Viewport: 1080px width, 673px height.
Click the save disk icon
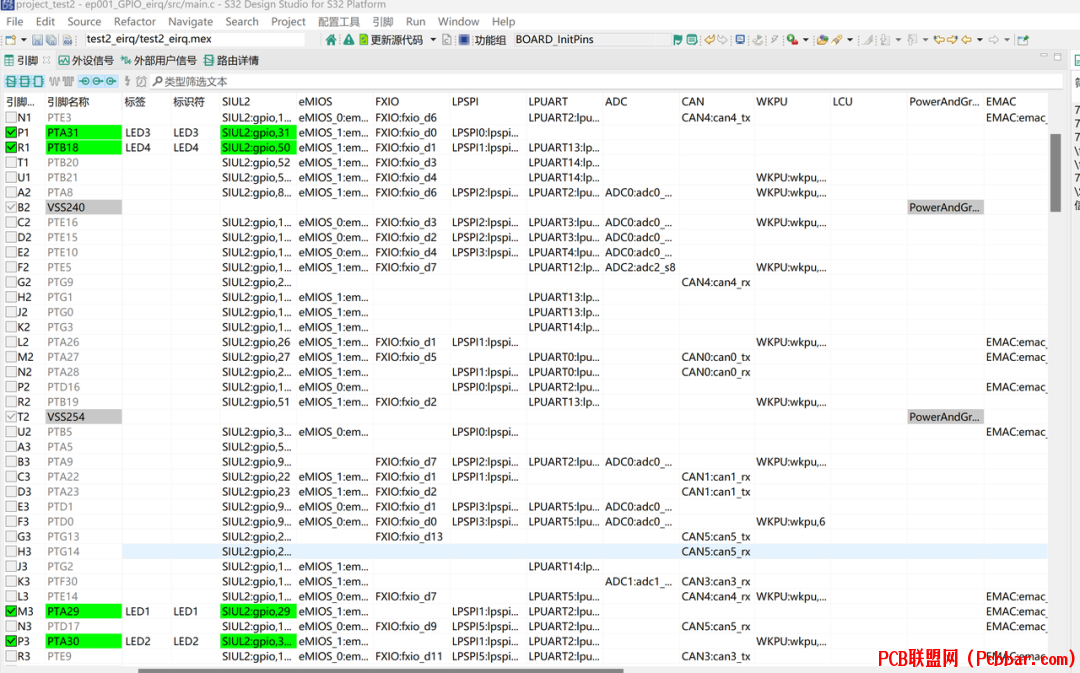coord(38,40)
